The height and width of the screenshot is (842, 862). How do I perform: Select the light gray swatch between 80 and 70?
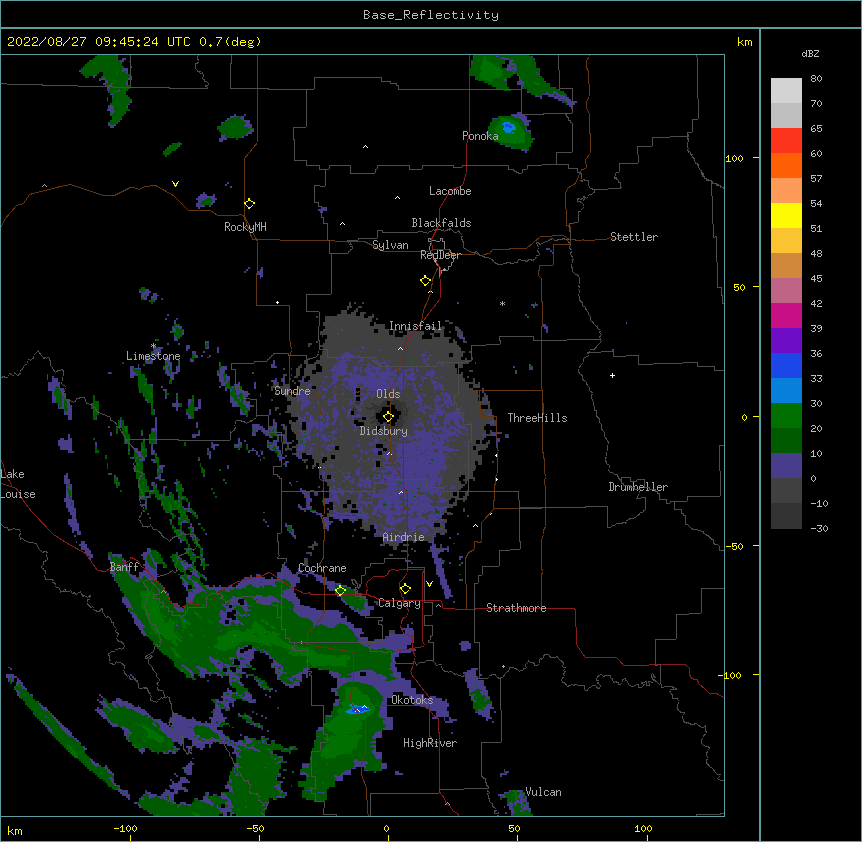(x=786, y=91)
